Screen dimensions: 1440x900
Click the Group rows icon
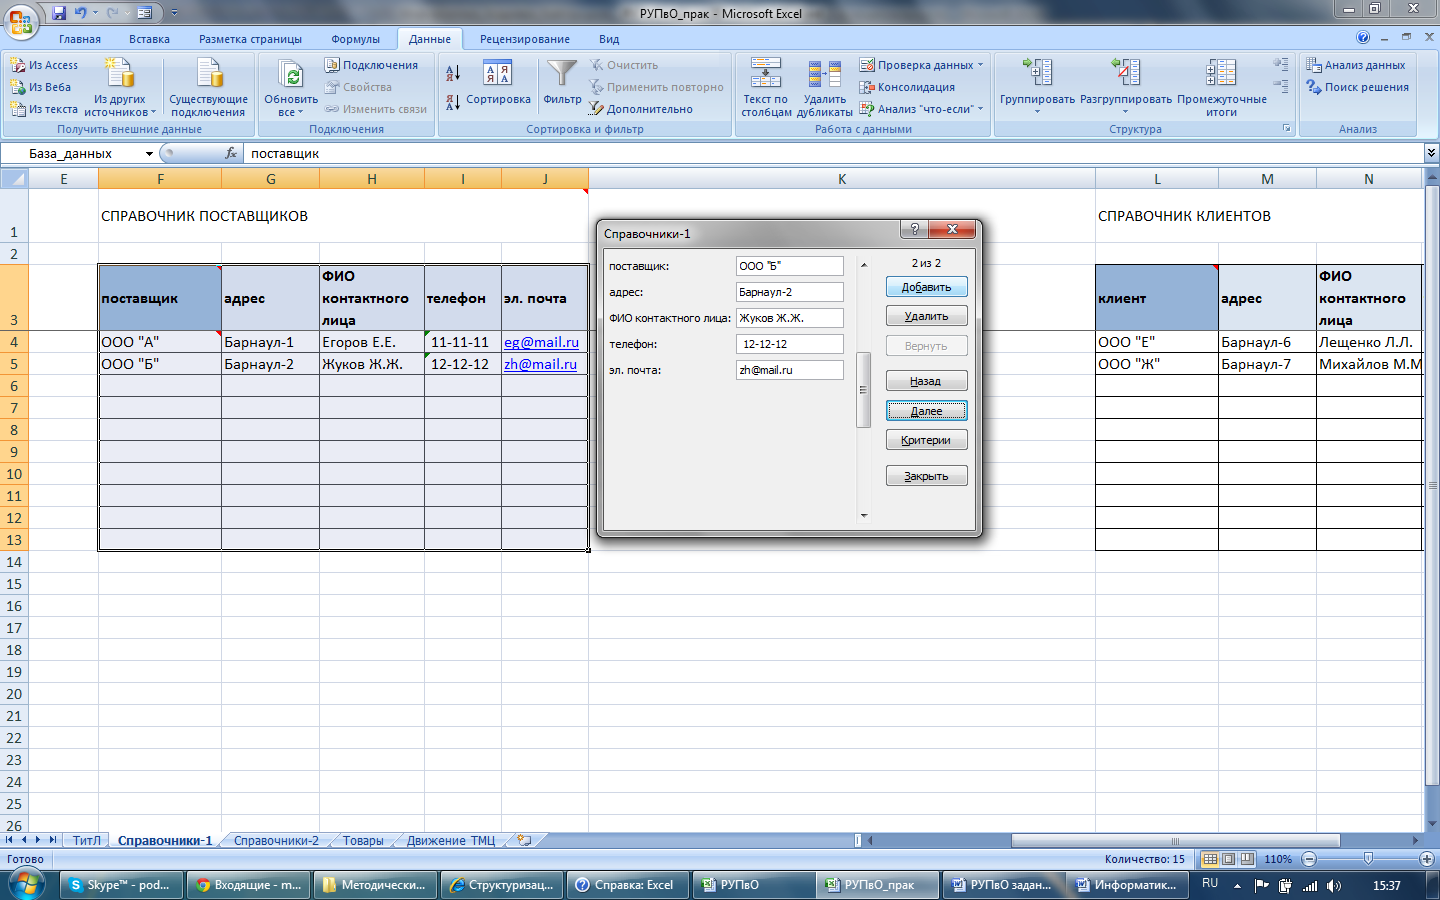point(1037,73)
